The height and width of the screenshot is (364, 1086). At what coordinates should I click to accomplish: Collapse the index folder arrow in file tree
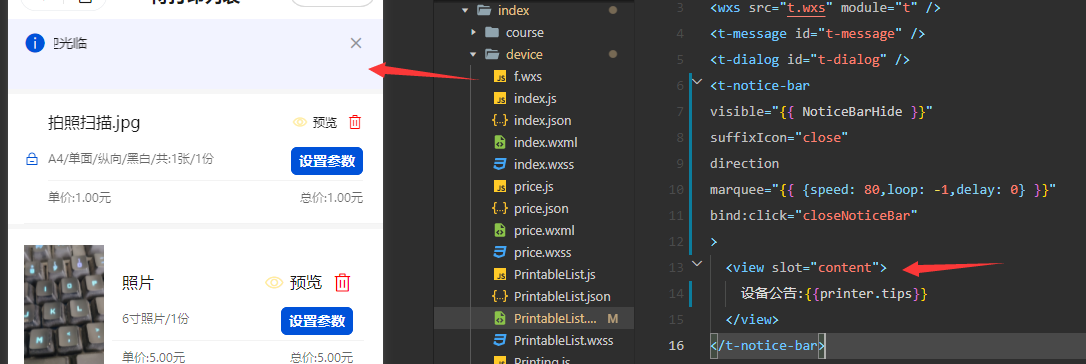point(464,10)
